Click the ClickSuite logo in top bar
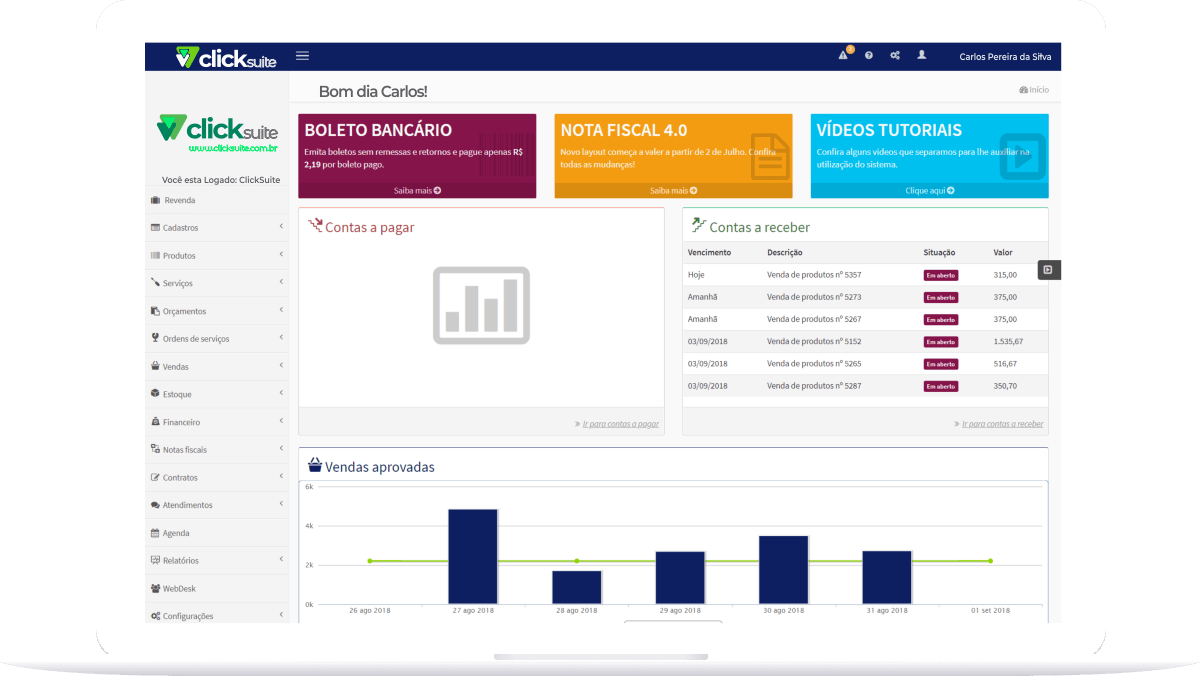 pyautogui.click(x=226, y=57)
